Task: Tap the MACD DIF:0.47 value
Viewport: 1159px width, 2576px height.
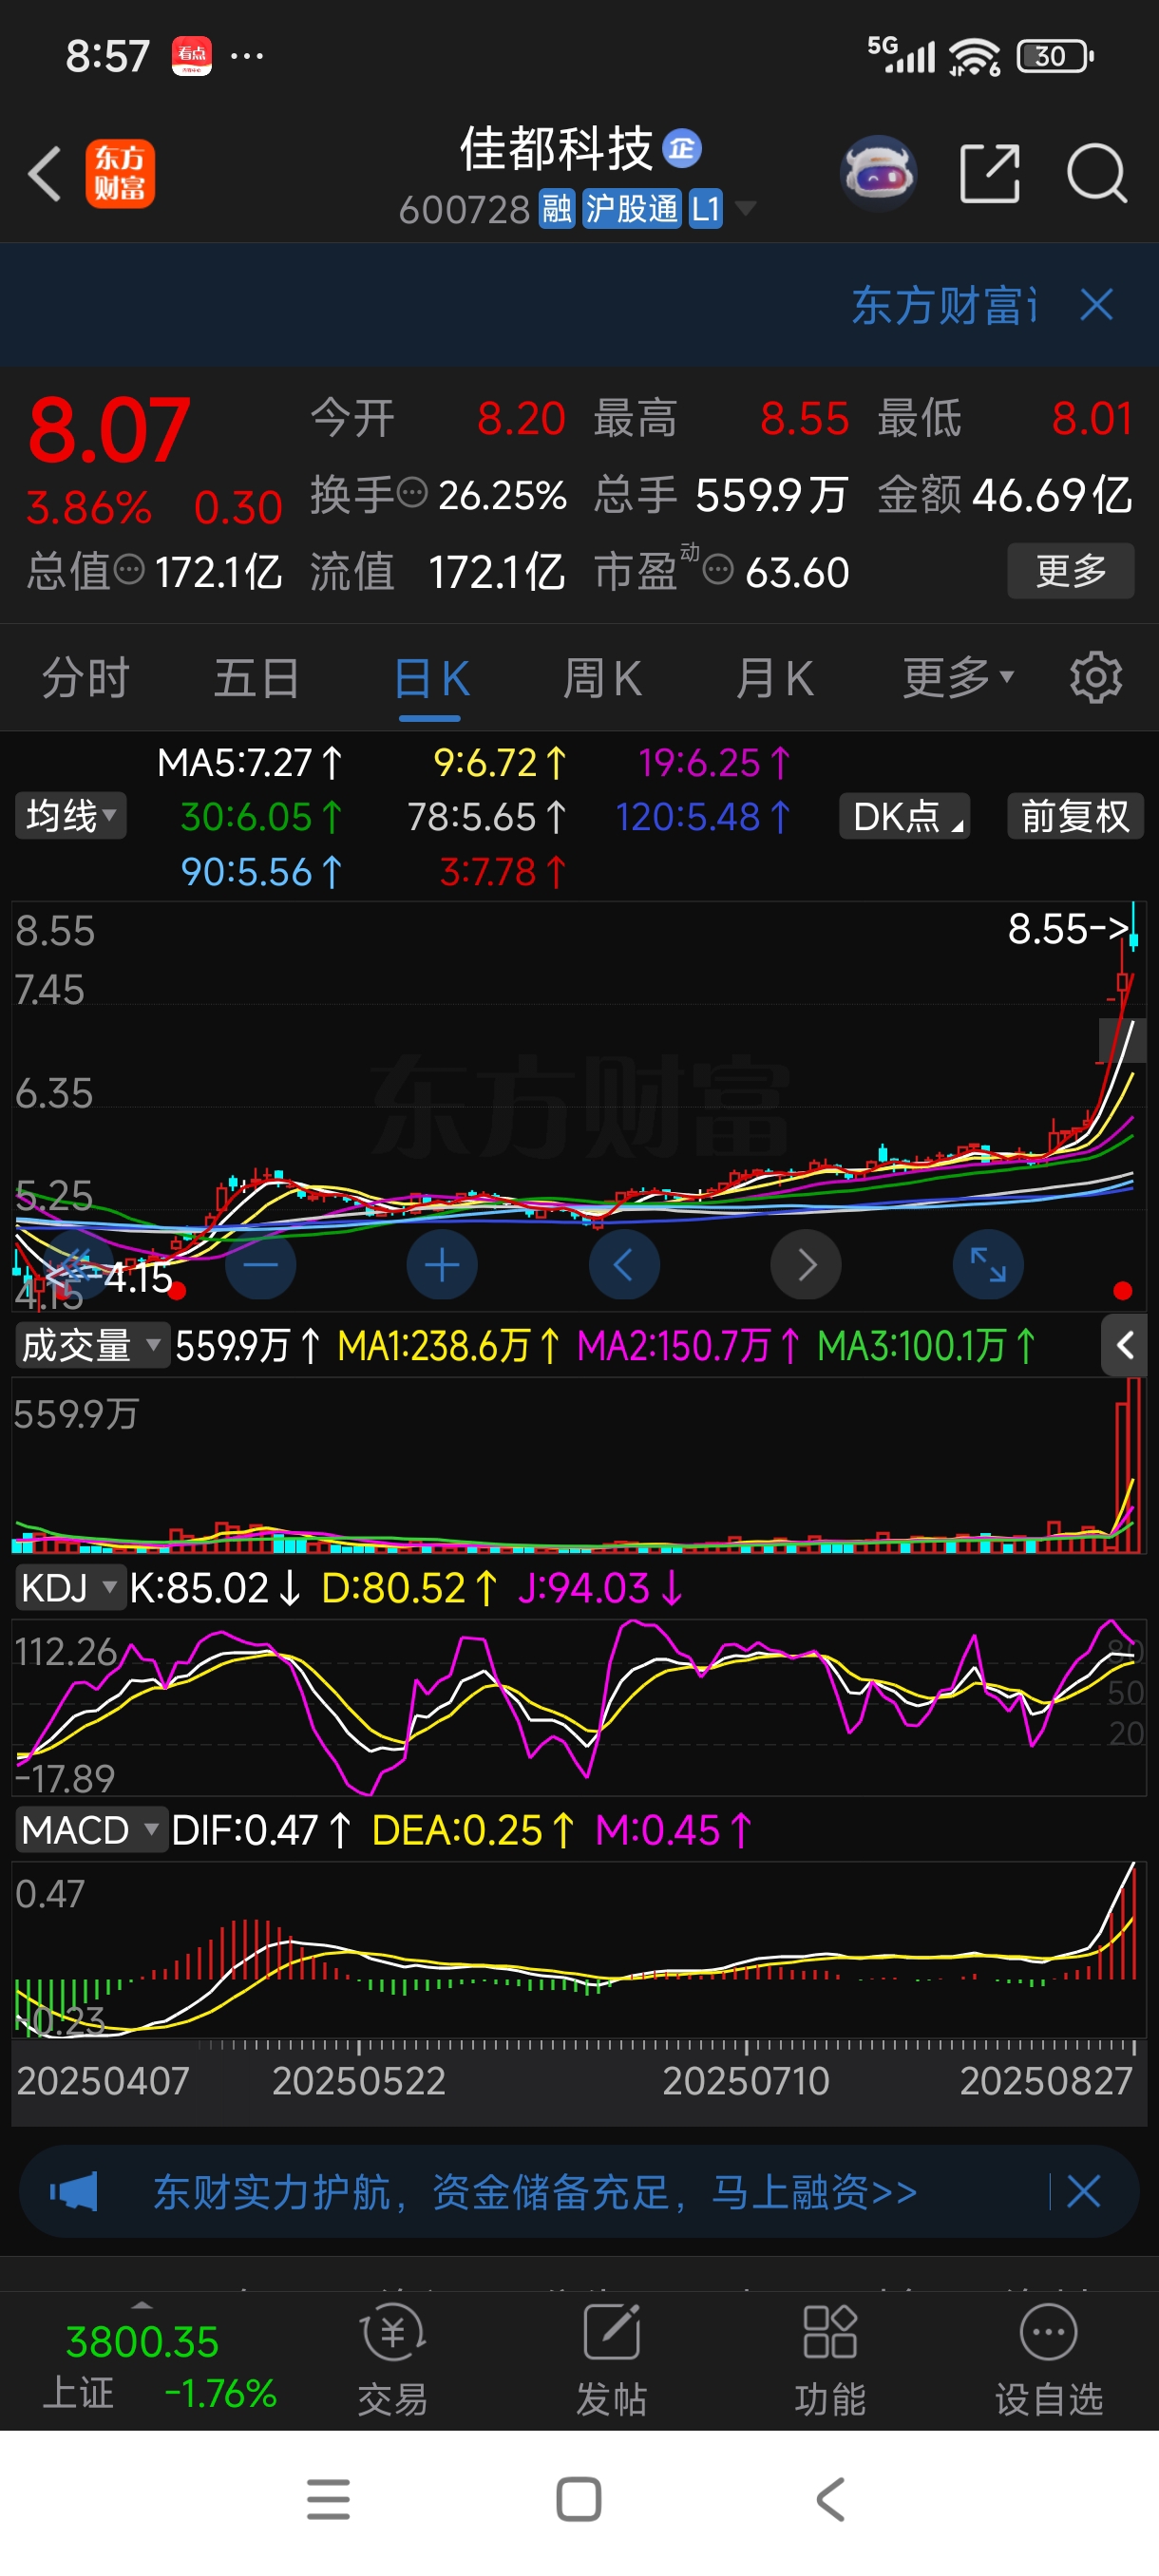Action: (x=261, y=1830)
